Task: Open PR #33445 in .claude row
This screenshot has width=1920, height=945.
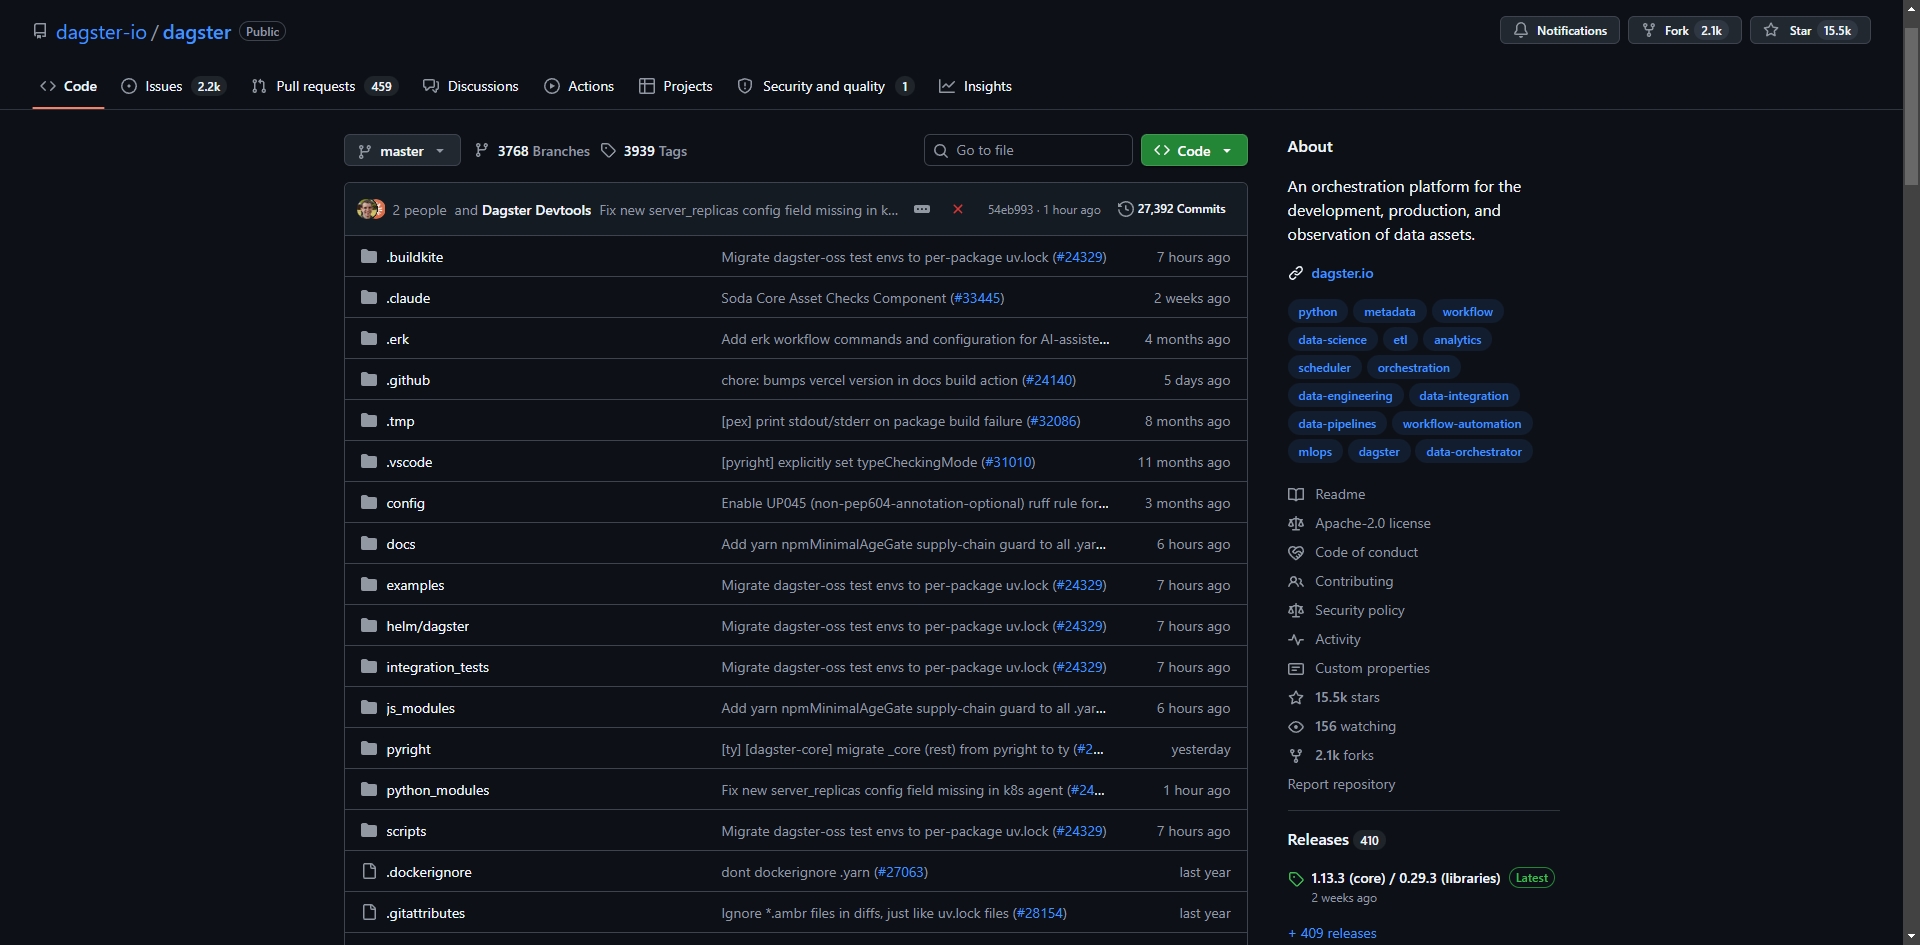Action: click(977, 298)
